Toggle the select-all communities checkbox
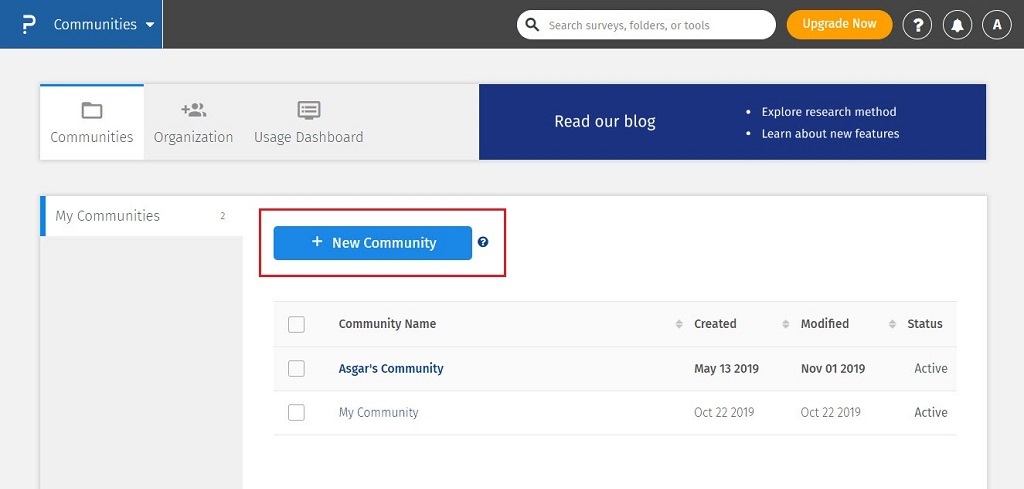Screen dimensions: 1024x489 [296, 324]
